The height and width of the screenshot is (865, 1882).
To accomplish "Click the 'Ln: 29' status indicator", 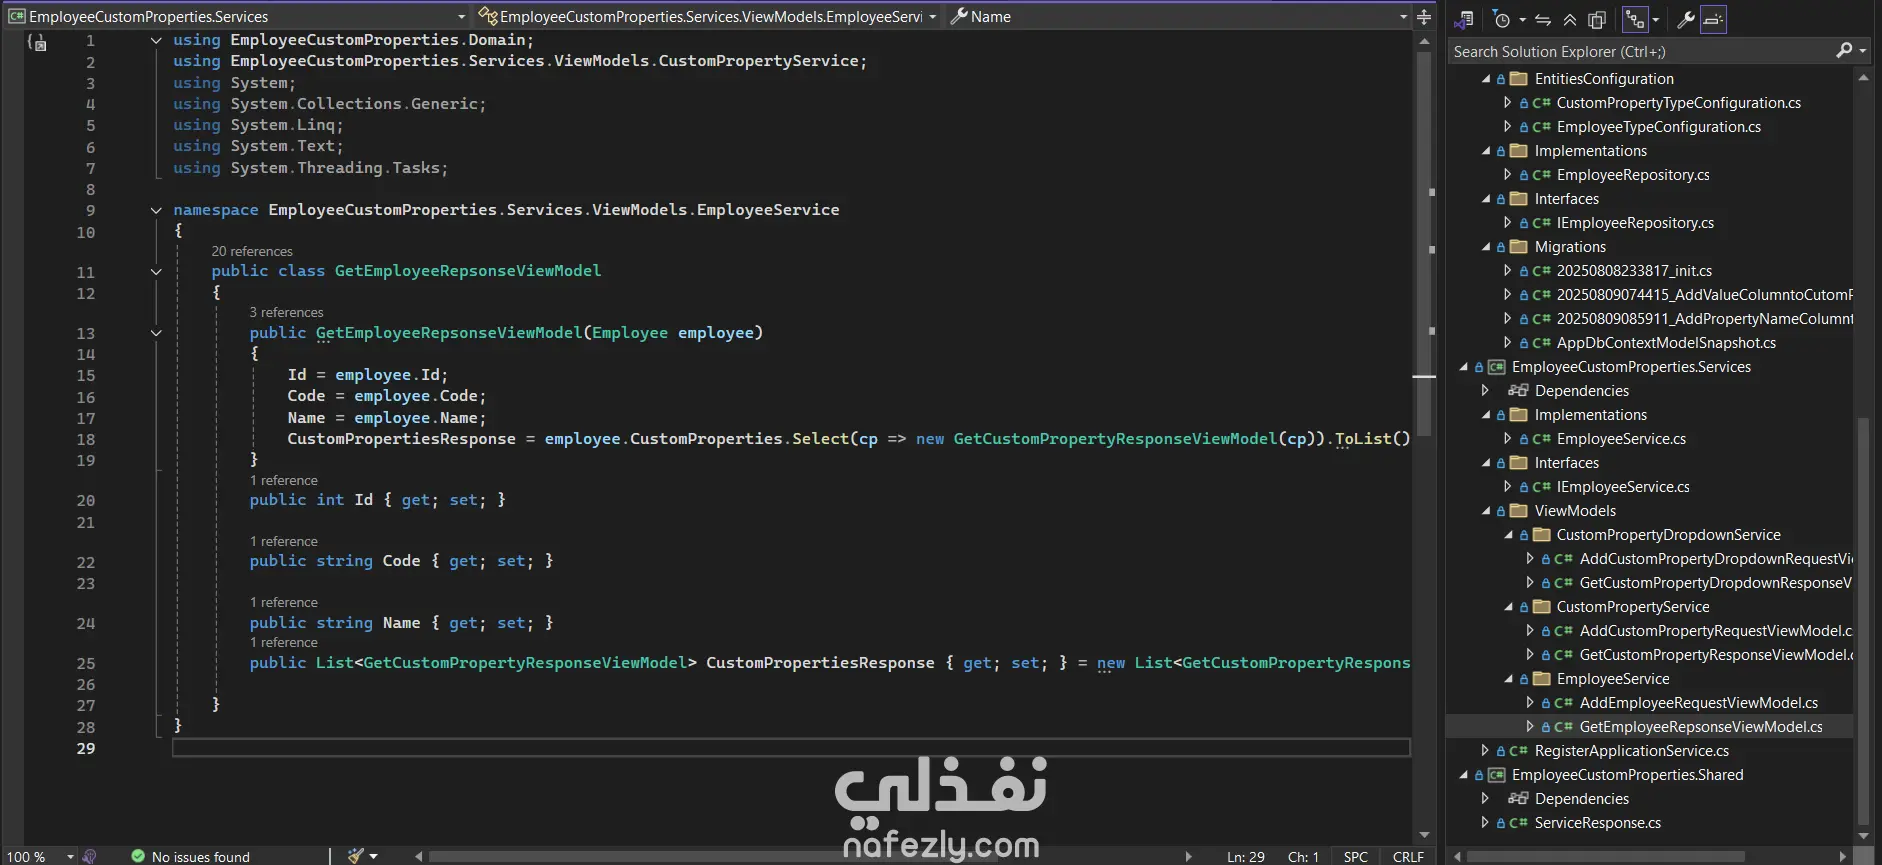I will click(1246, 856).
